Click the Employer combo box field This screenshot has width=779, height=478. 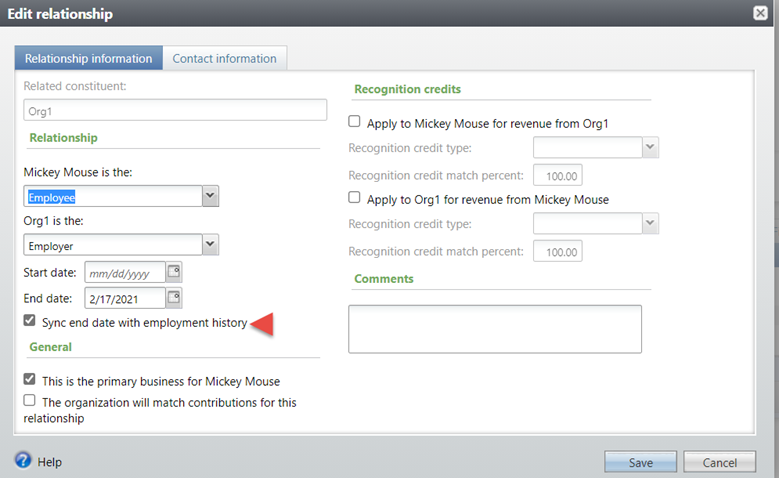coord(113,245)
